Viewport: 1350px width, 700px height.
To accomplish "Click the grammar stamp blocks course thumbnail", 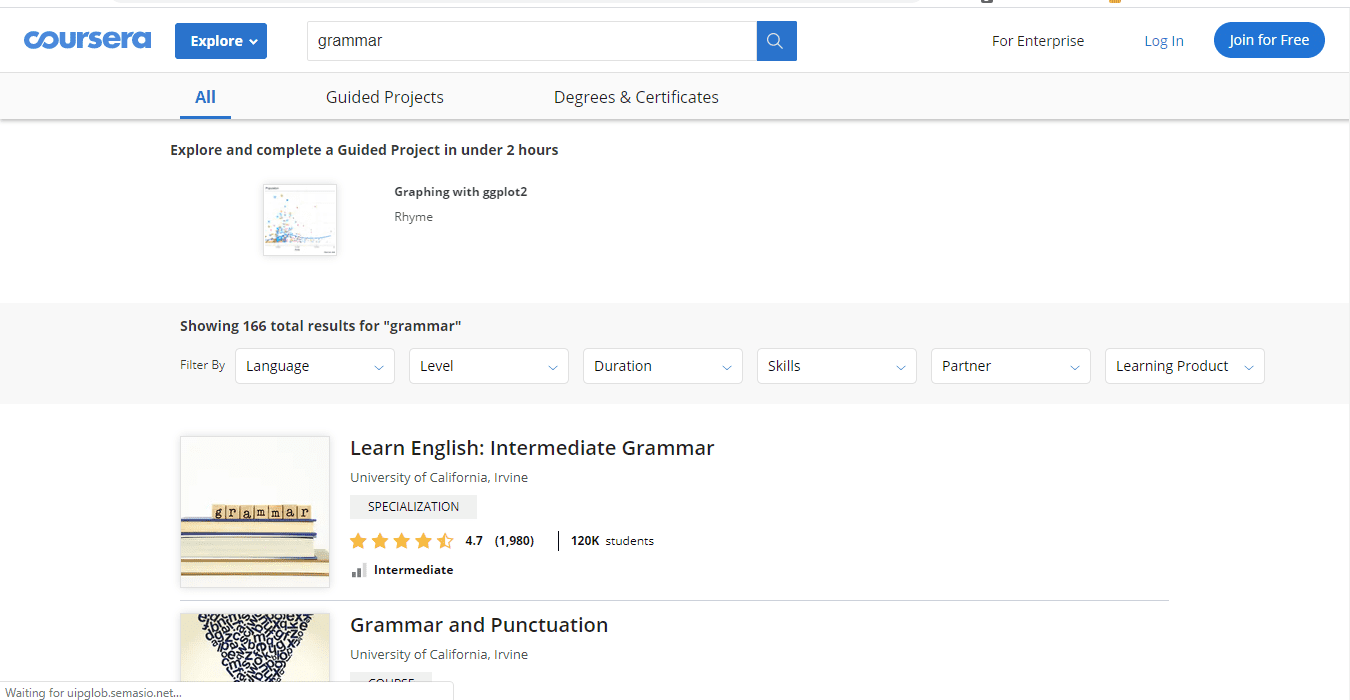I will pos(255,512).
